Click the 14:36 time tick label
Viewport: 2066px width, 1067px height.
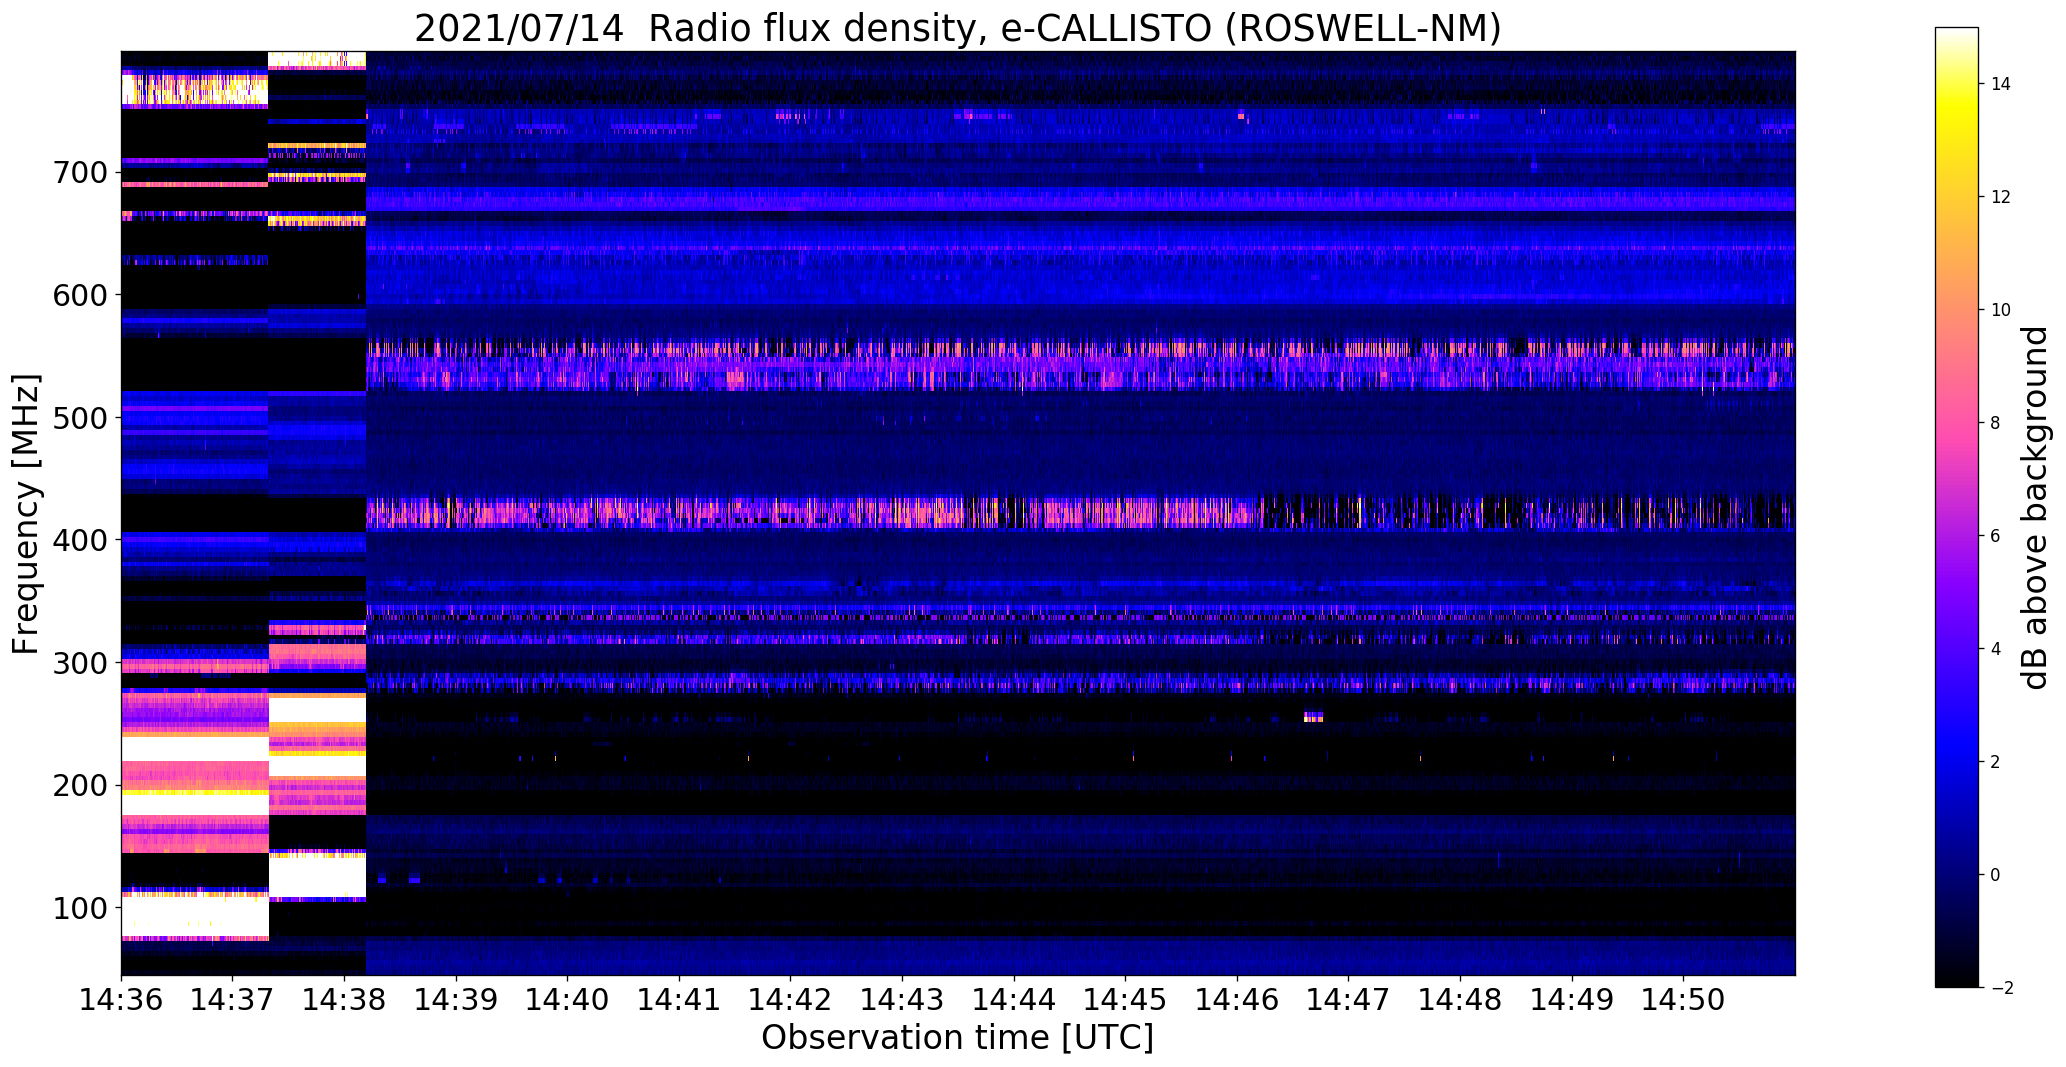[x=121, y=999]
